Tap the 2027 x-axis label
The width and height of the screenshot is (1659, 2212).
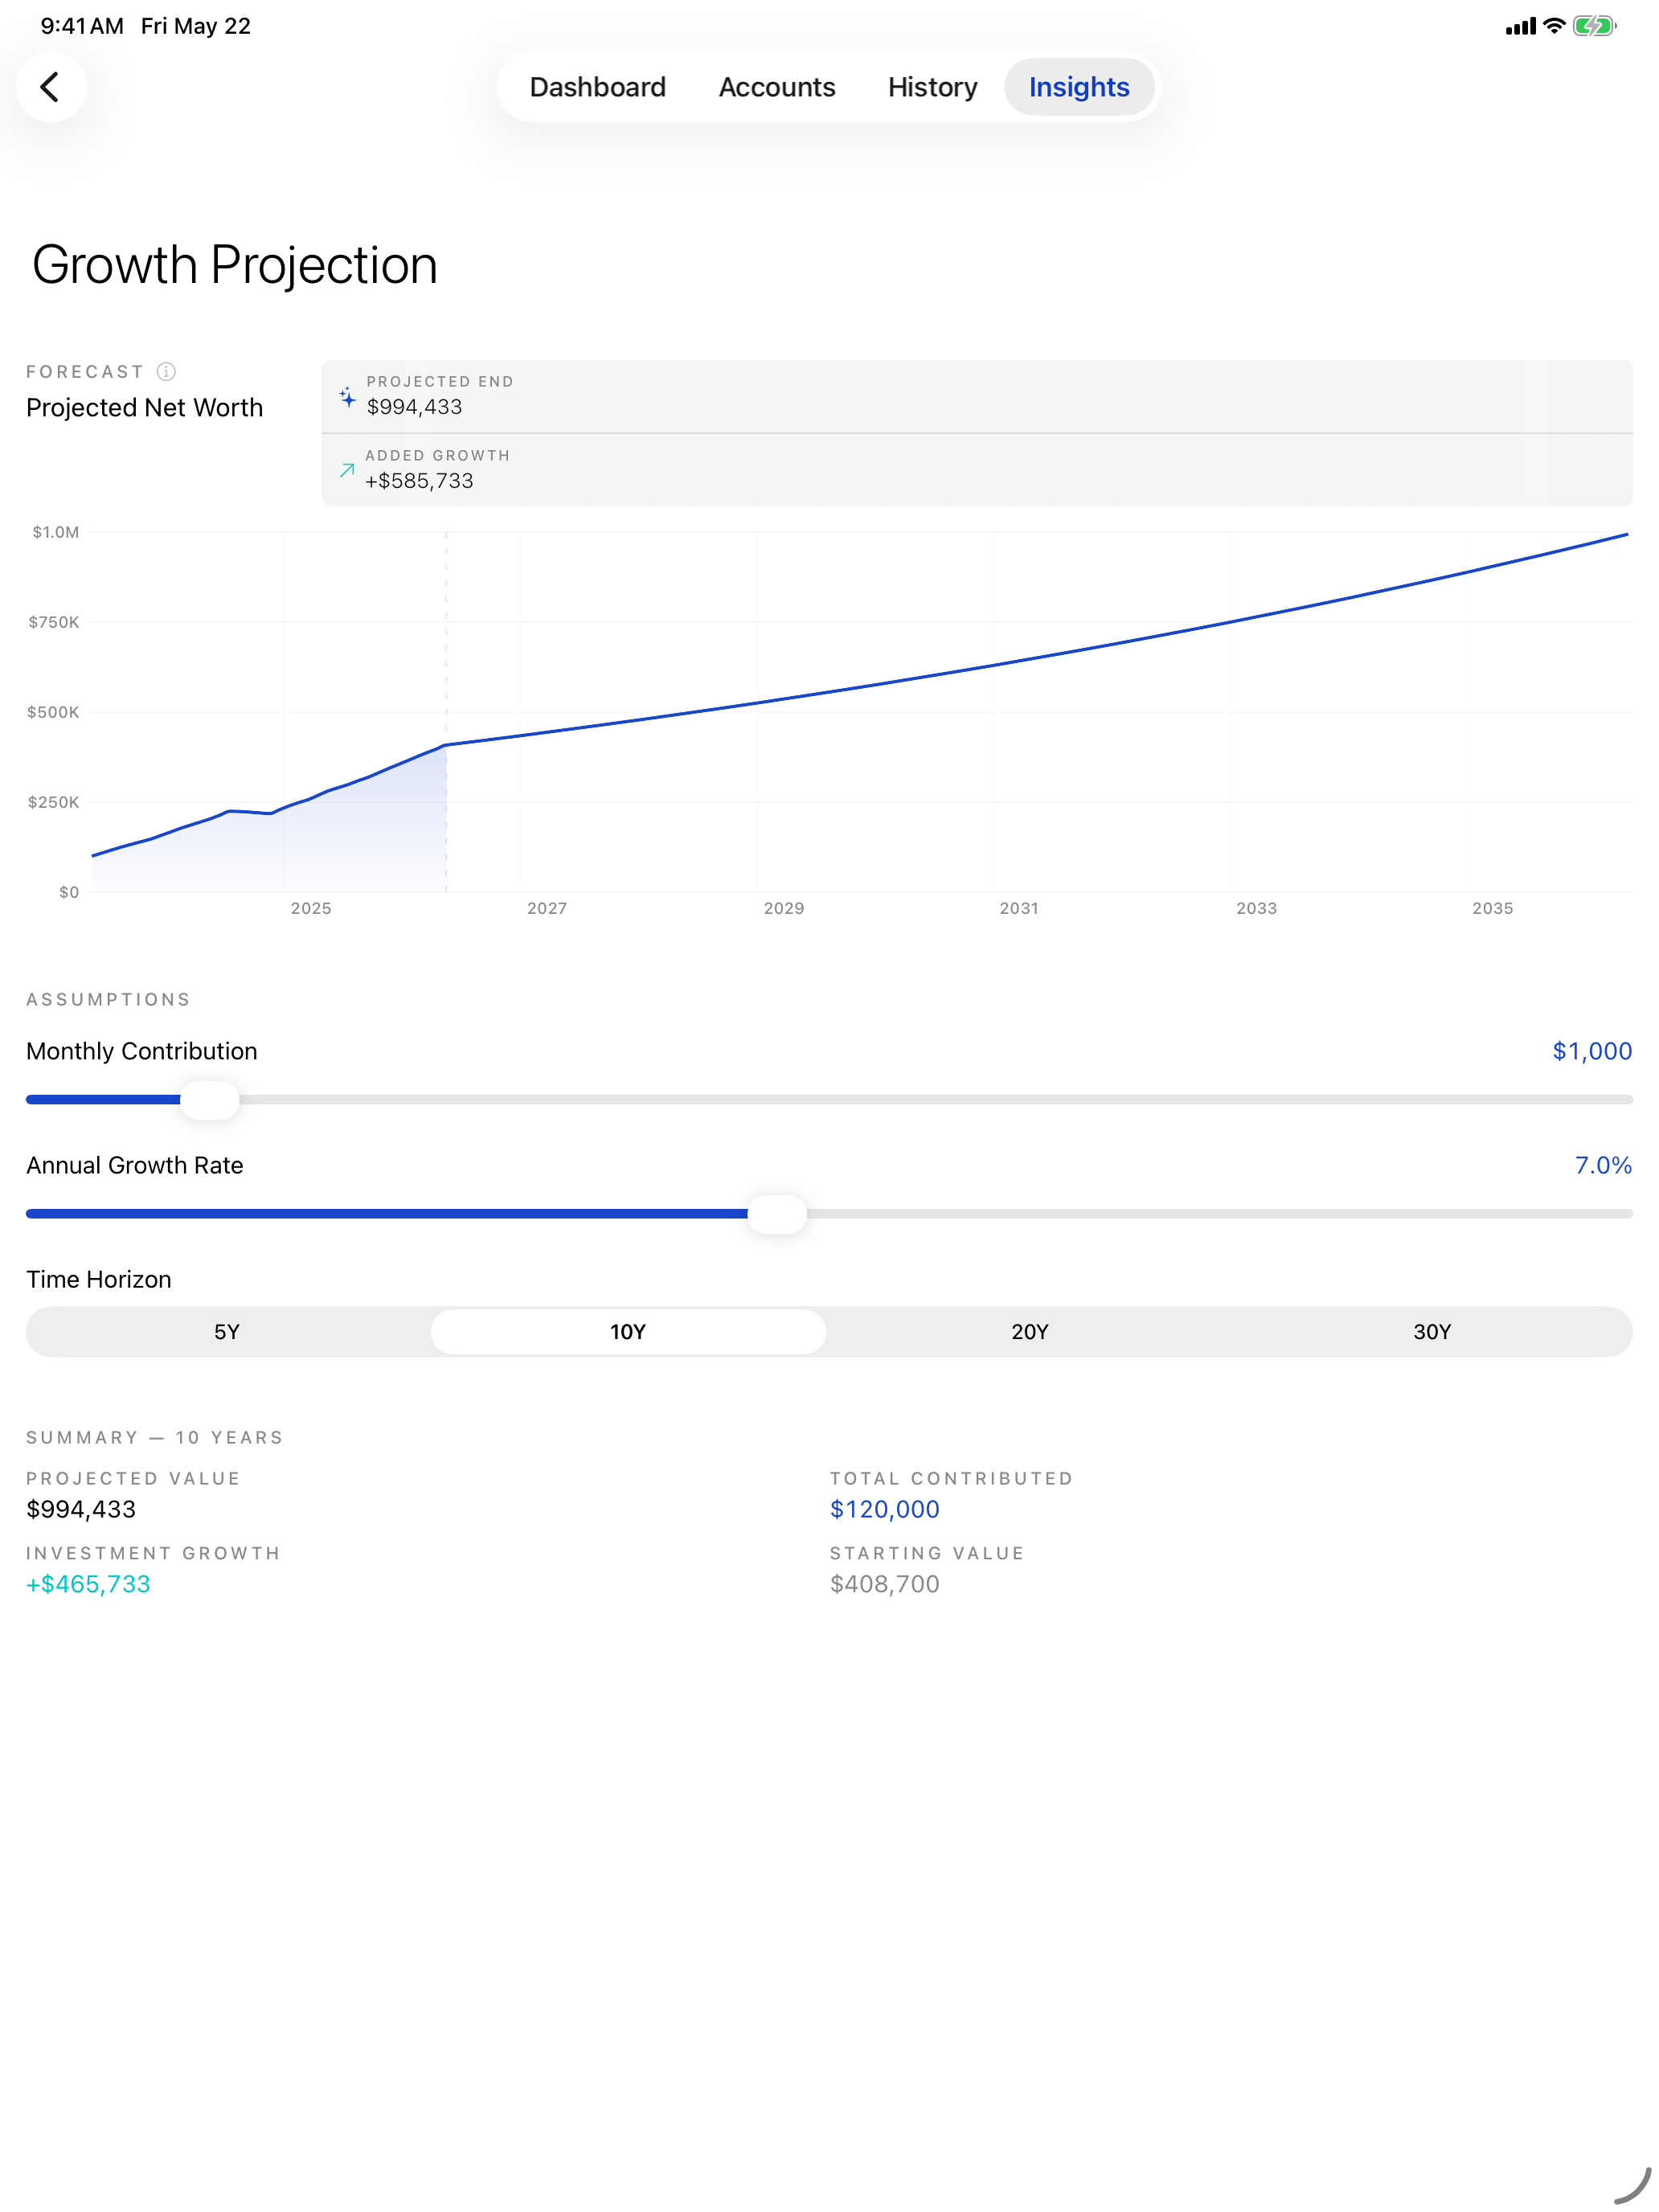click(x=547, y=908)
